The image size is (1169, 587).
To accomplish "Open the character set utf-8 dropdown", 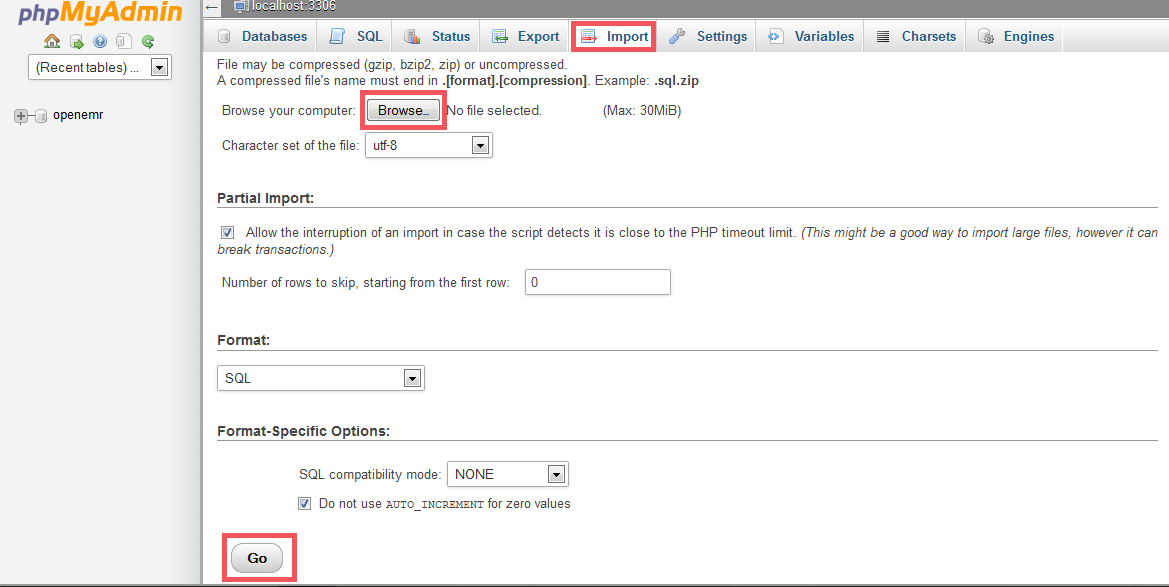I will click(429, 145).
